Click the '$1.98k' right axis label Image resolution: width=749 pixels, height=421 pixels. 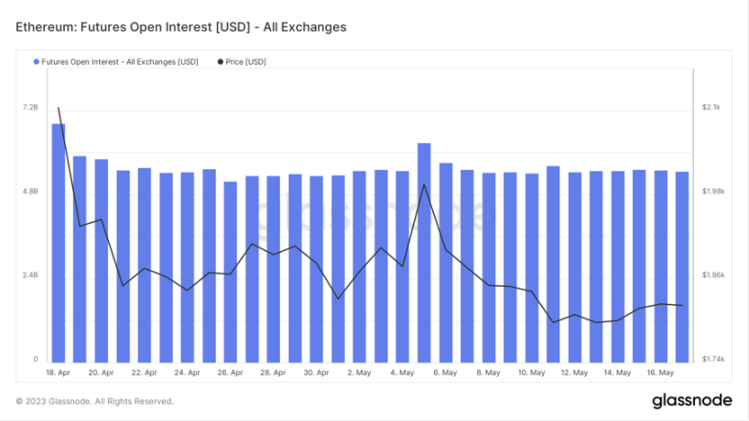coord(712,191)
